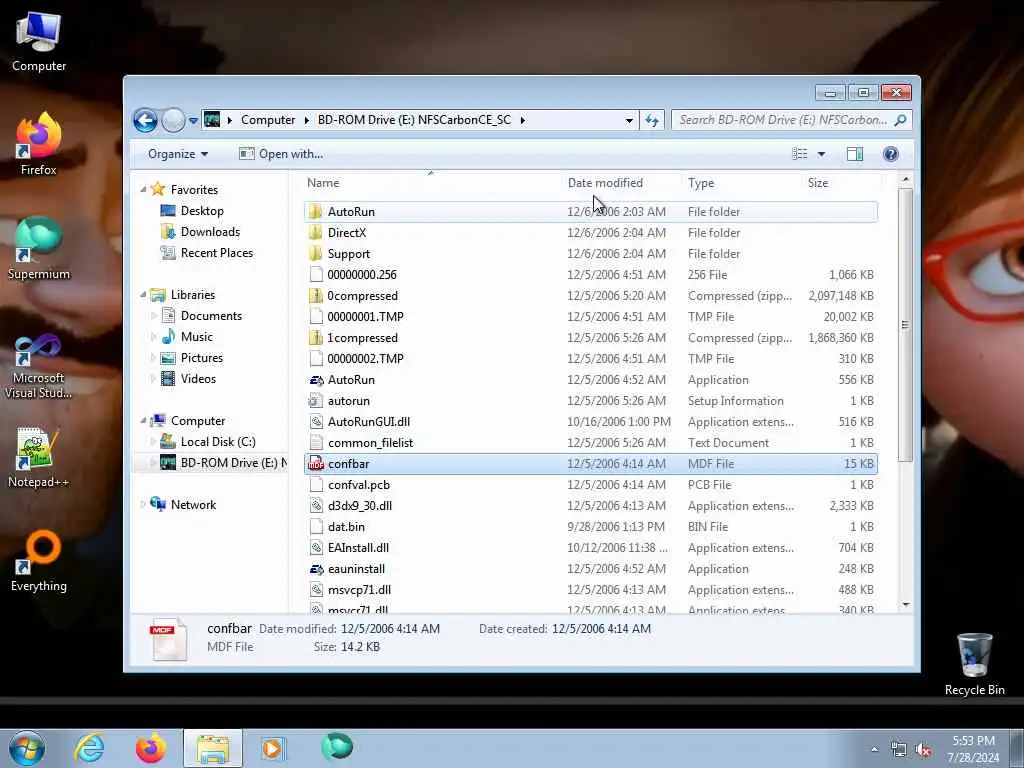Select the Music library
The image size is (1024, 768).
pyautogui.click(x=197, y=337)
